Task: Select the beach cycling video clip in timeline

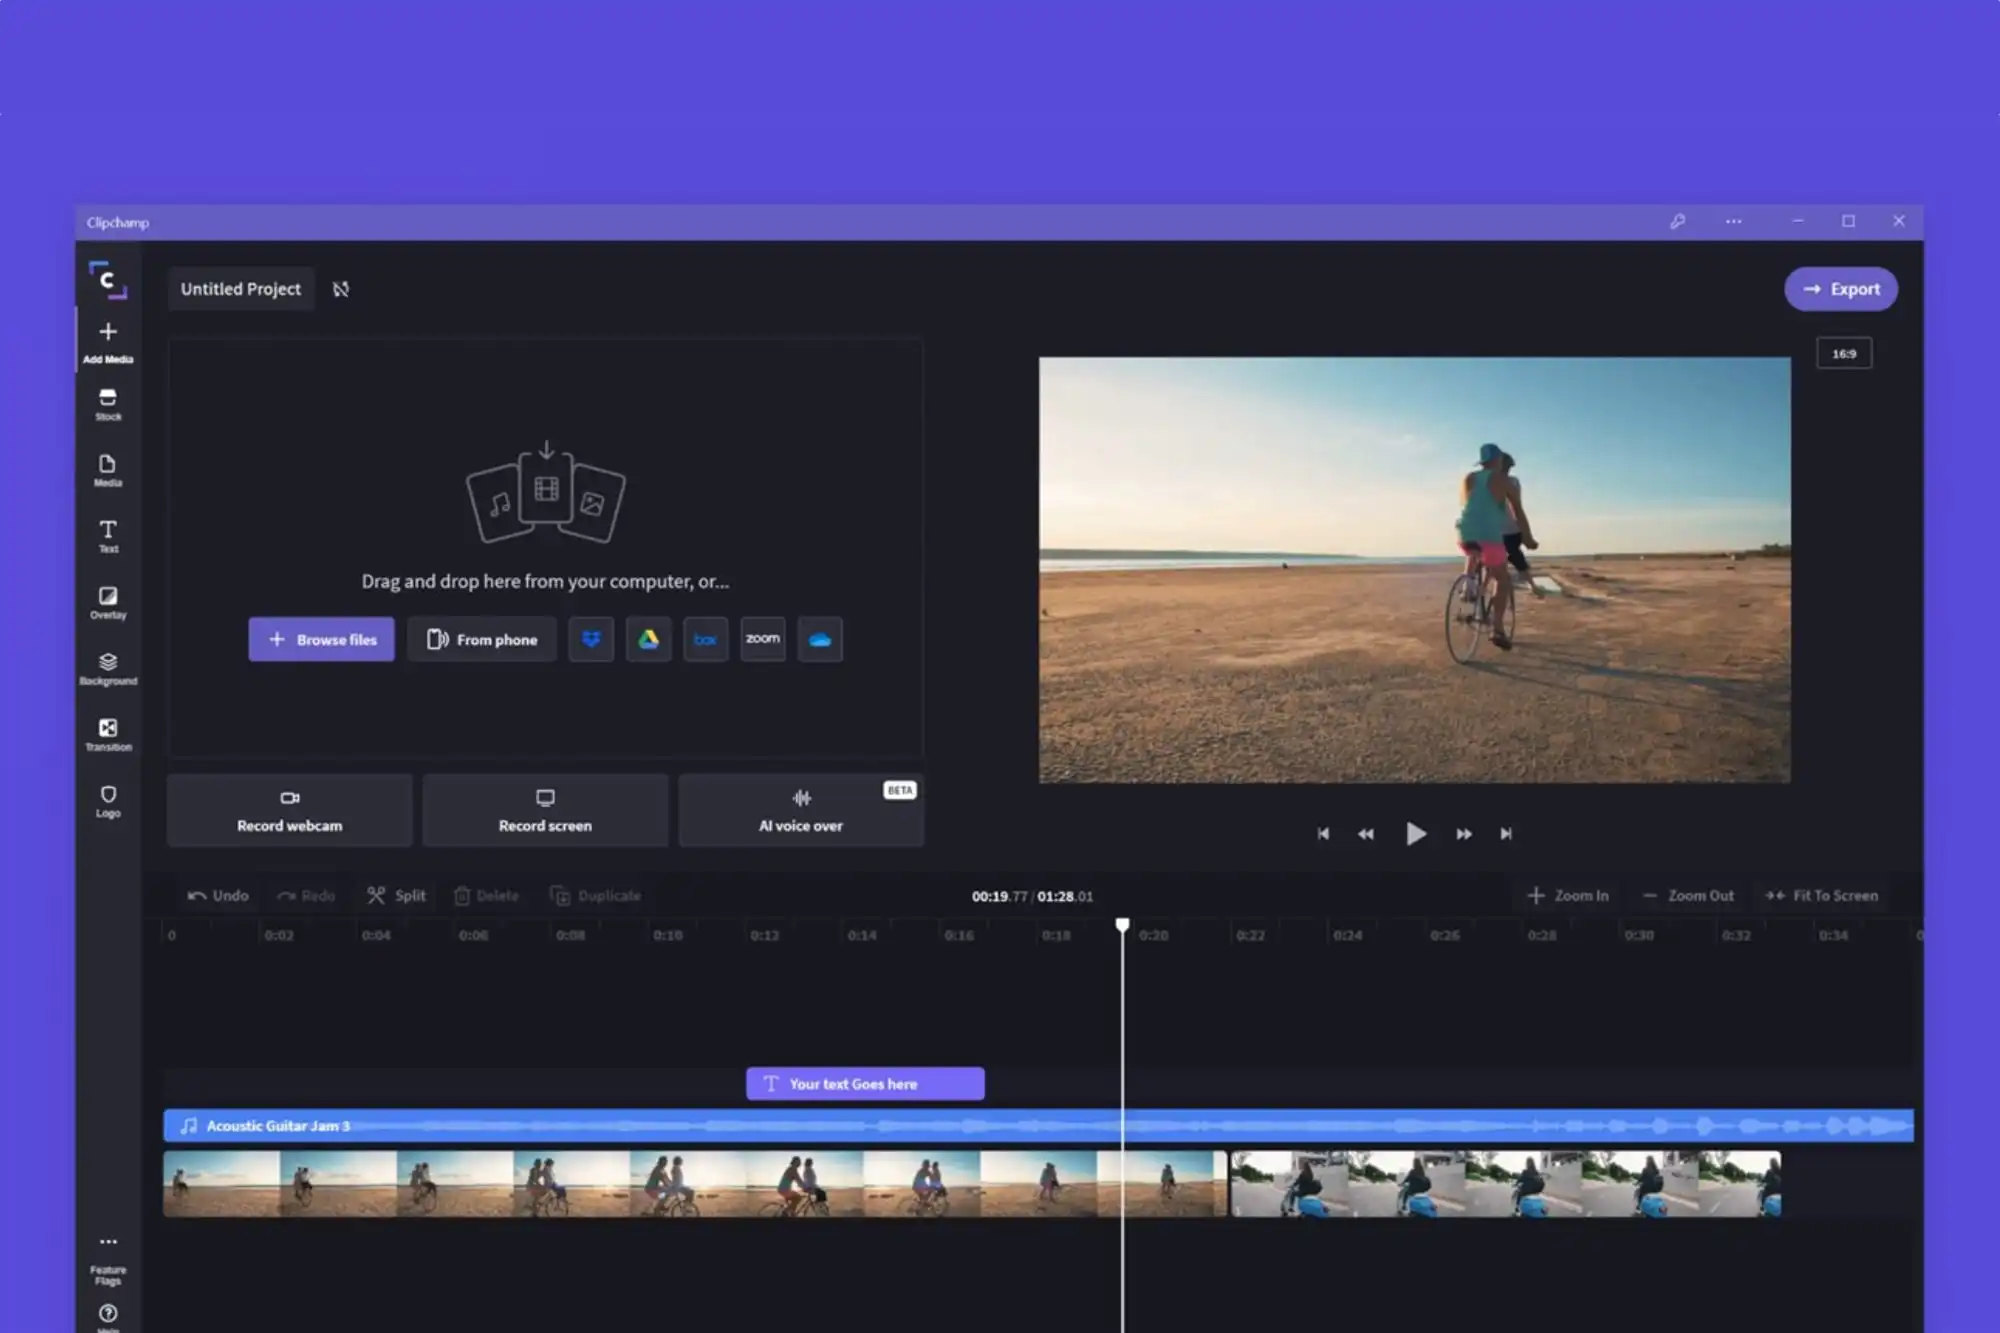Action: pos(695,1184)
